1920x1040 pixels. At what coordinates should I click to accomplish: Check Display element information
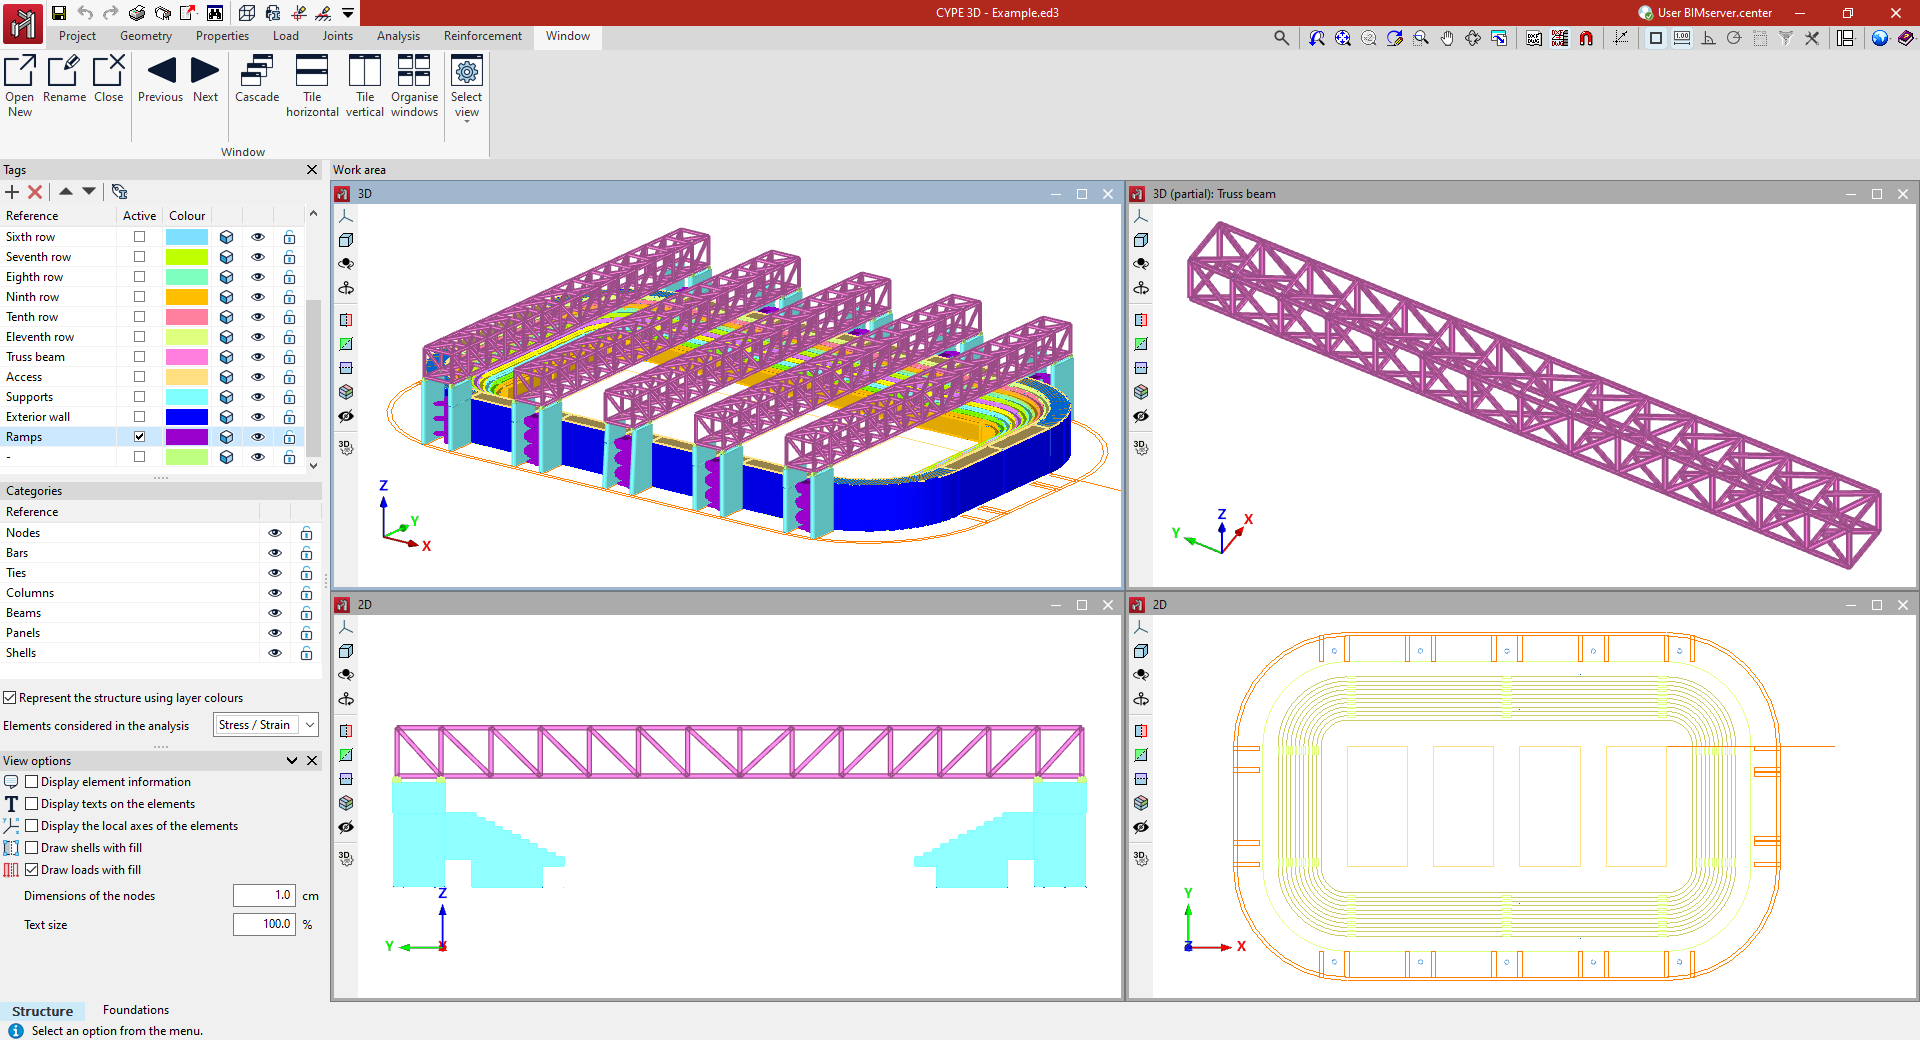pyautogui.click(x=32, y=782)
